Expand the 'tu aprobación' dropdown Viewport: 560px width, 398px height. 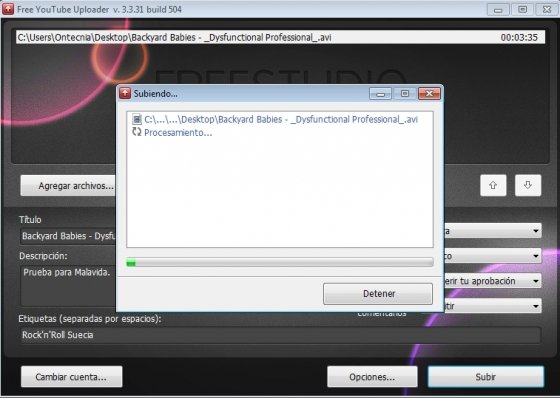[493, 281]
